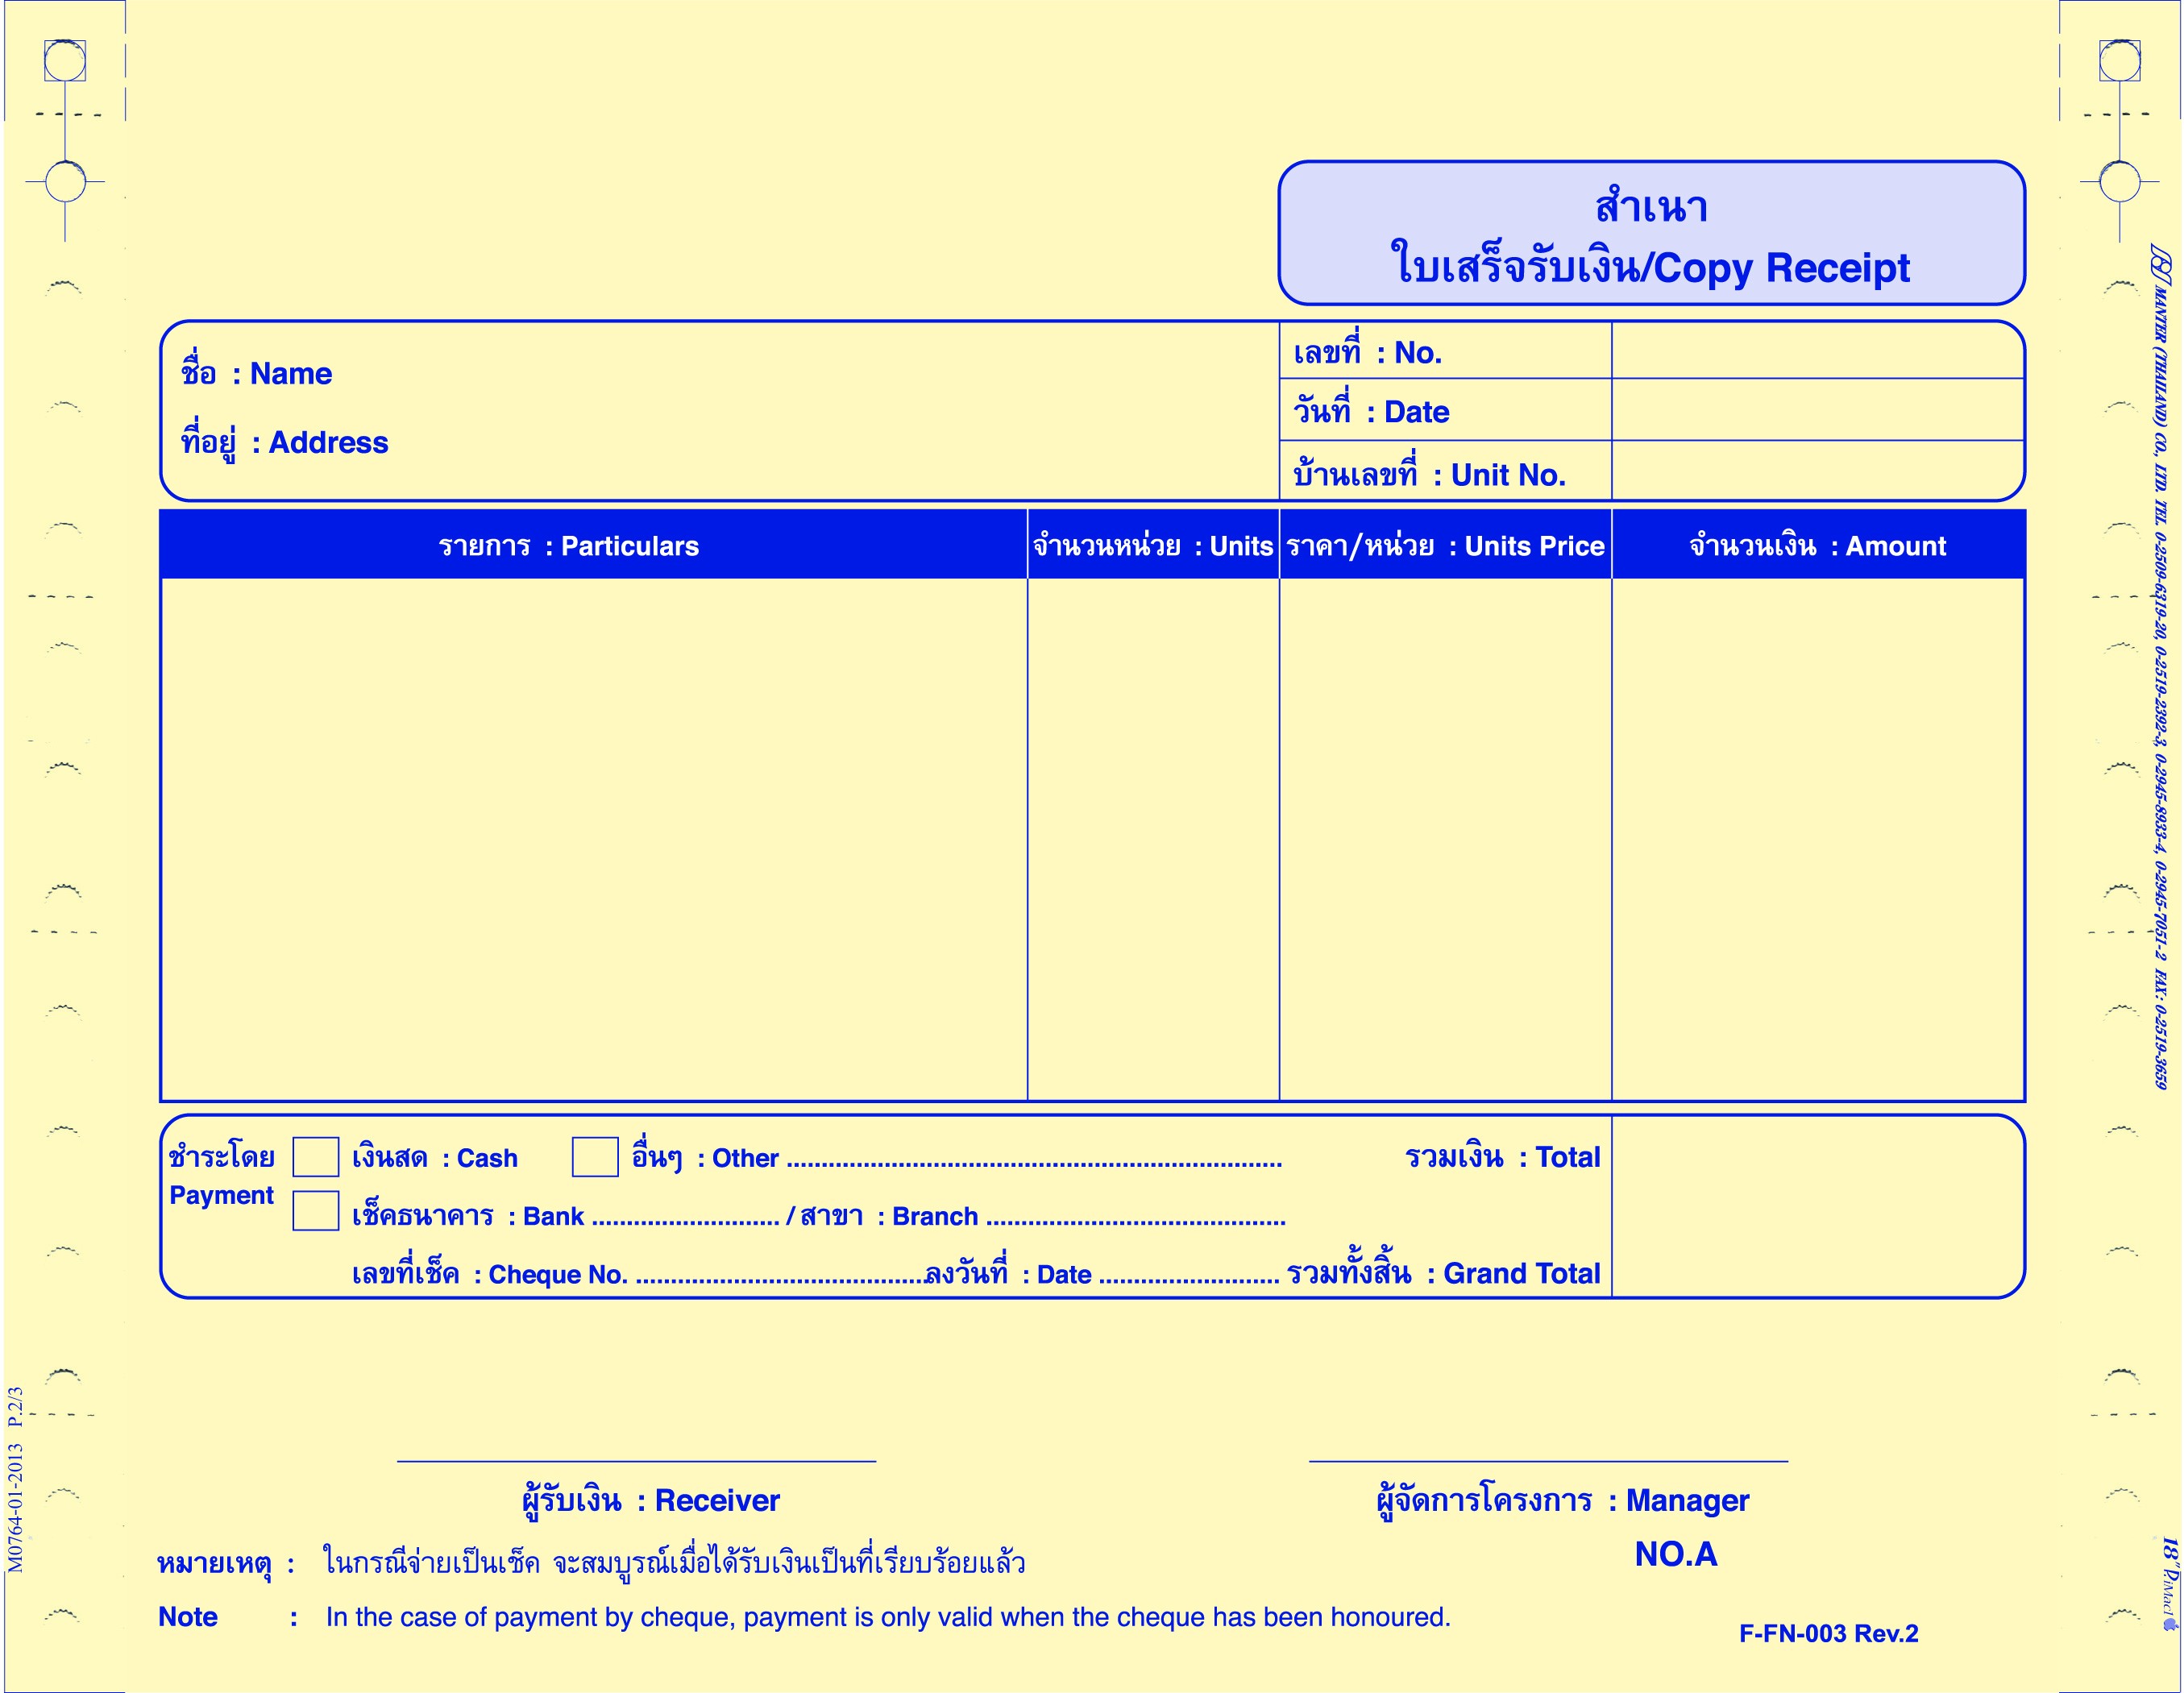Click the 'F-FN-003 Rev.2' form code

[1829, 1633]
